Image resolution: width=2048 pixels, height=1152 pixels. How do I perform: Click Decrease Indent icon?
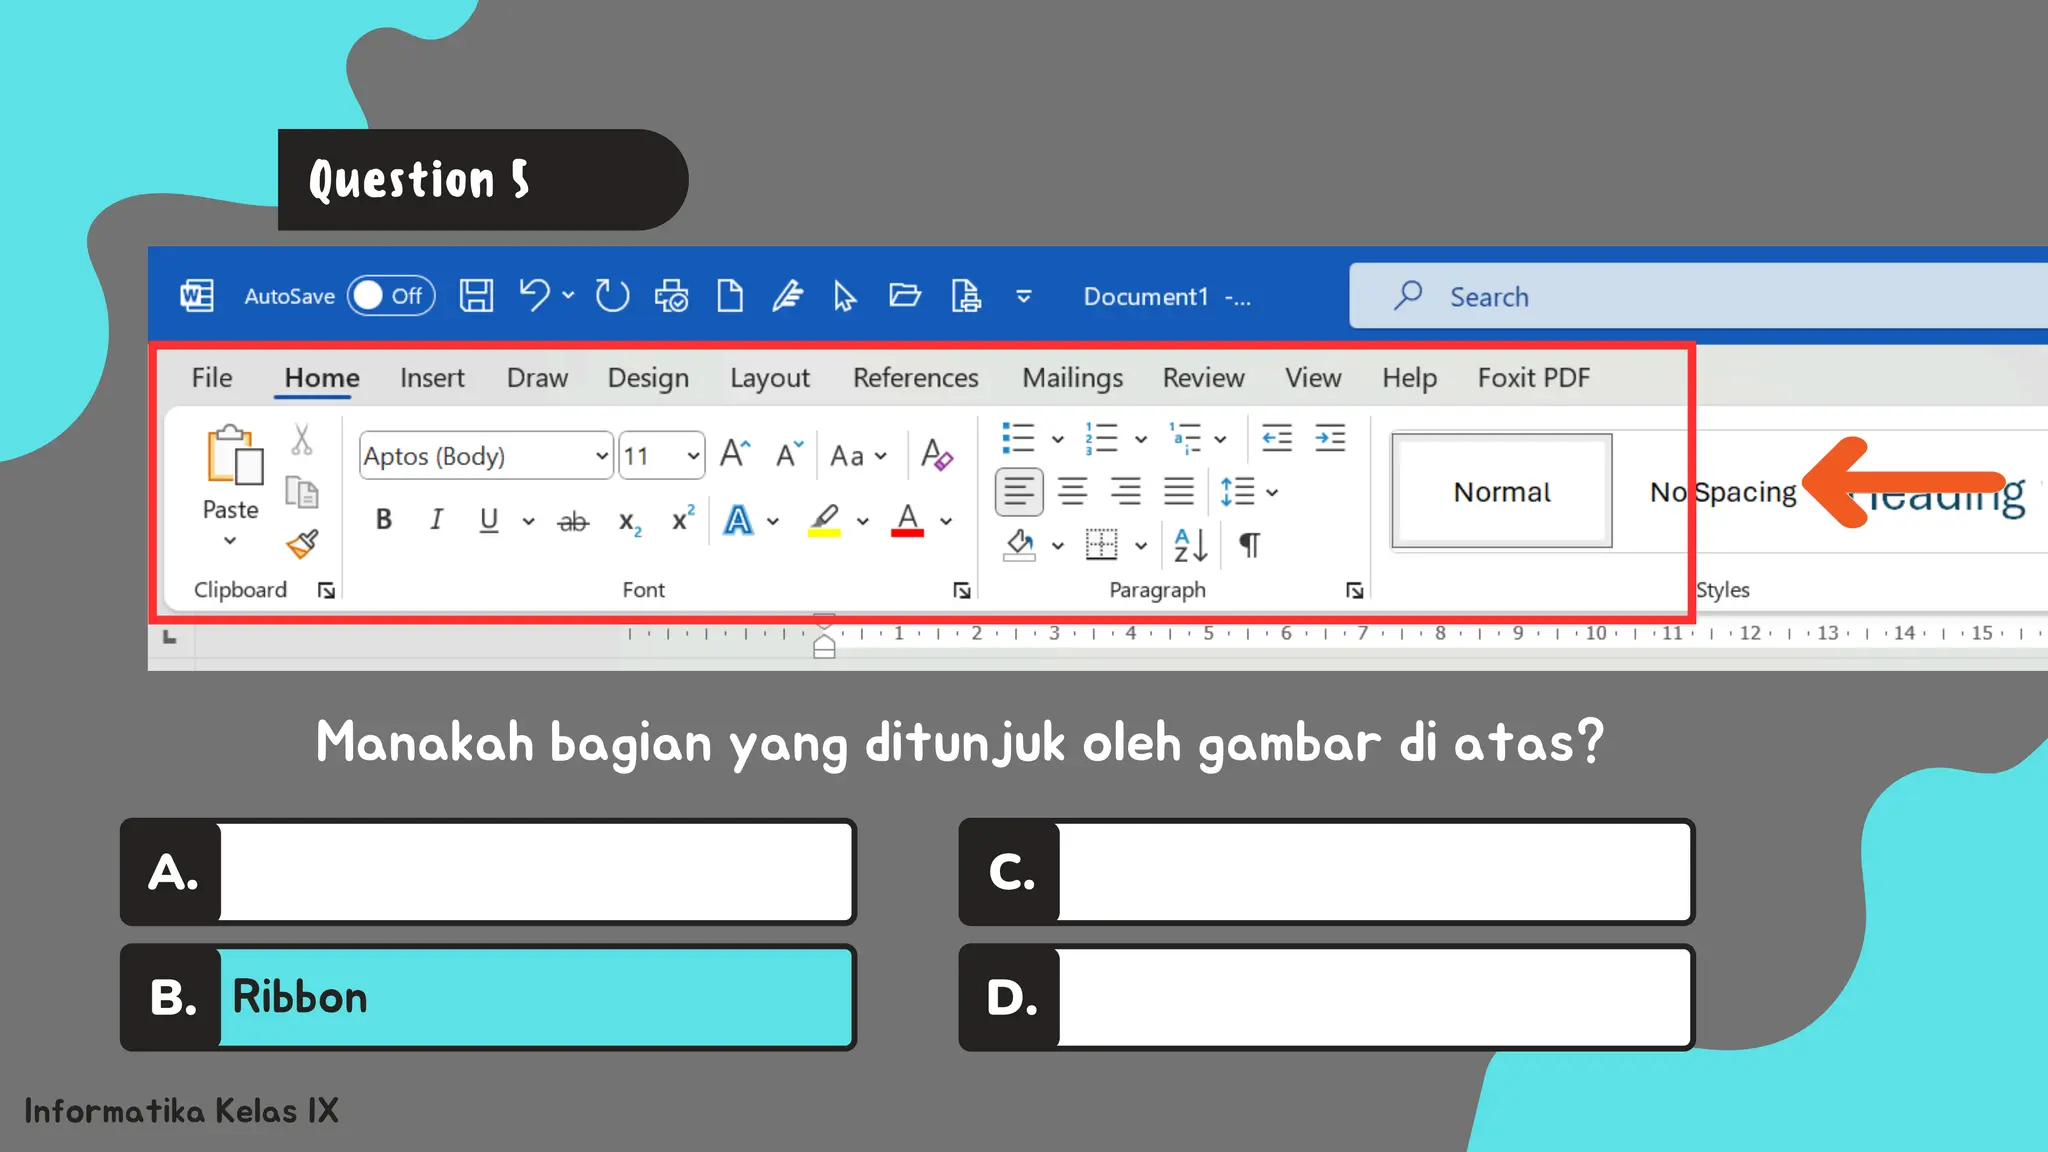[x=1277, y=438]
